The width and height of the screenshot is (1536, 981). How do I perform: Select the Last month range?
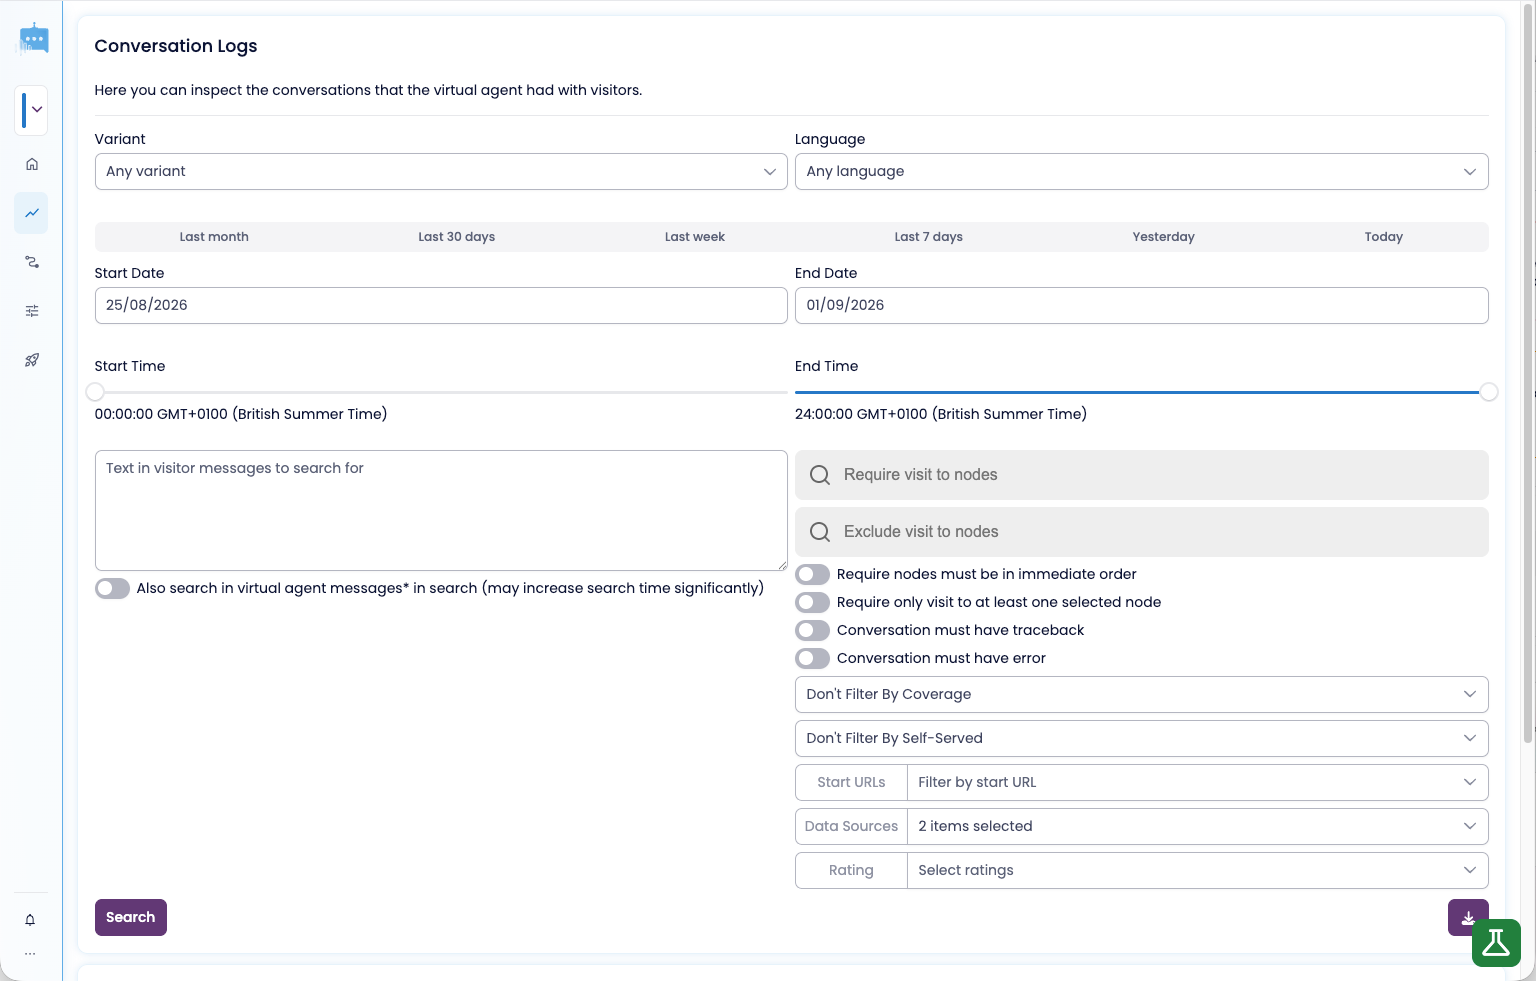pyautogui.click(x=214, y=237)
